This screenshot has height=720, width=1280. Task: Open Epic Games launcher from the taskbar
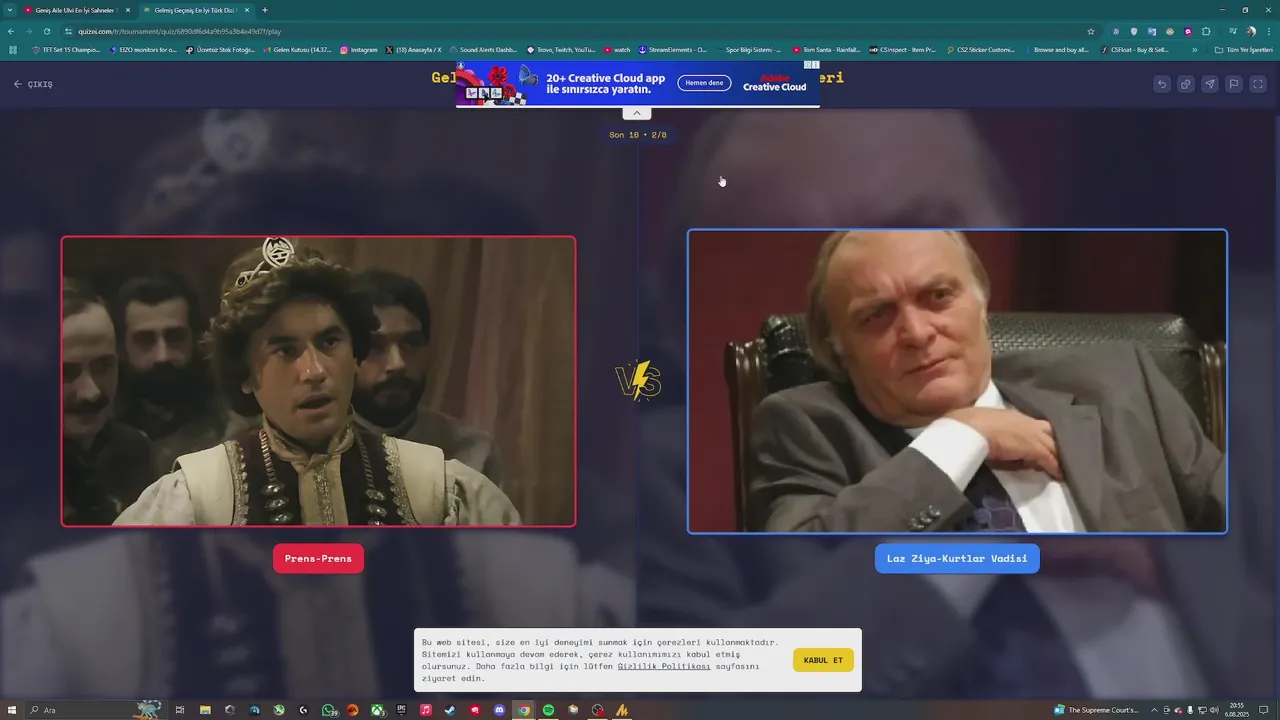[x=401, y=710]
